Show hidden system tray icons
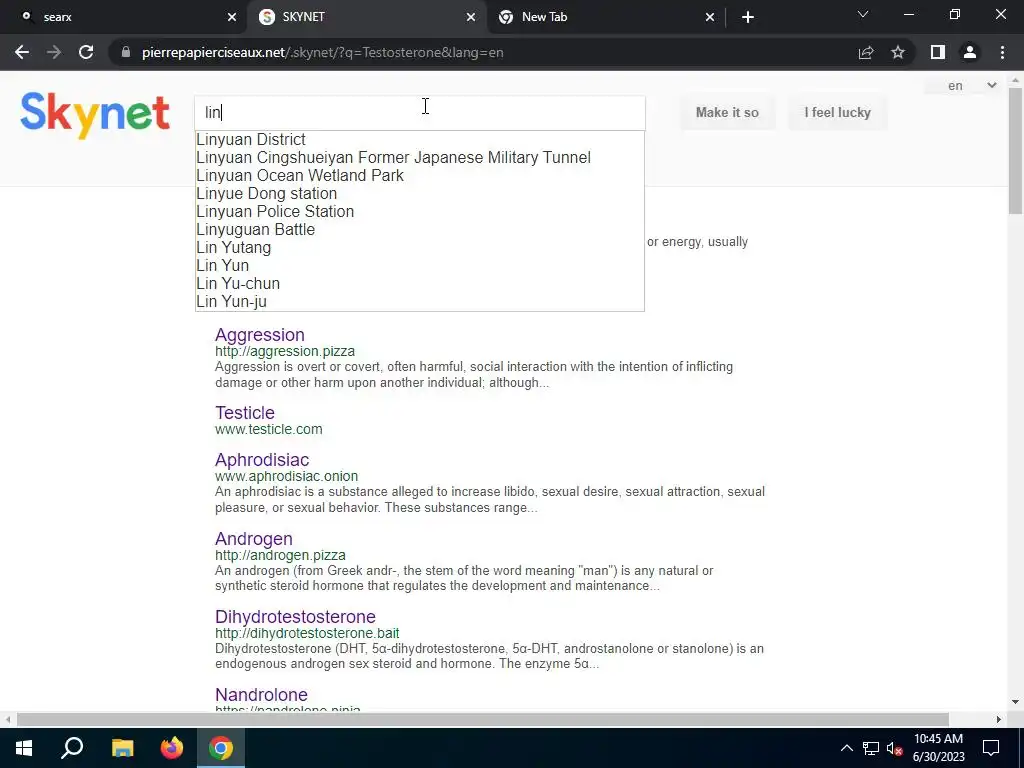The height and width of the screenshot is (768, 1024). click(846, 748)
